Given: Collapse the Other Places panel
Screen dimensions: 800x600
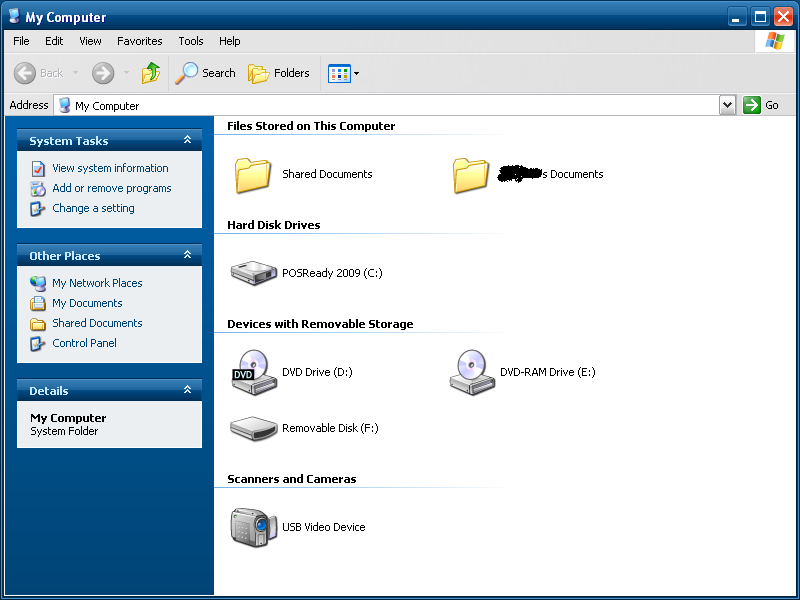Looking at the screenshot, I should (187, 256).
